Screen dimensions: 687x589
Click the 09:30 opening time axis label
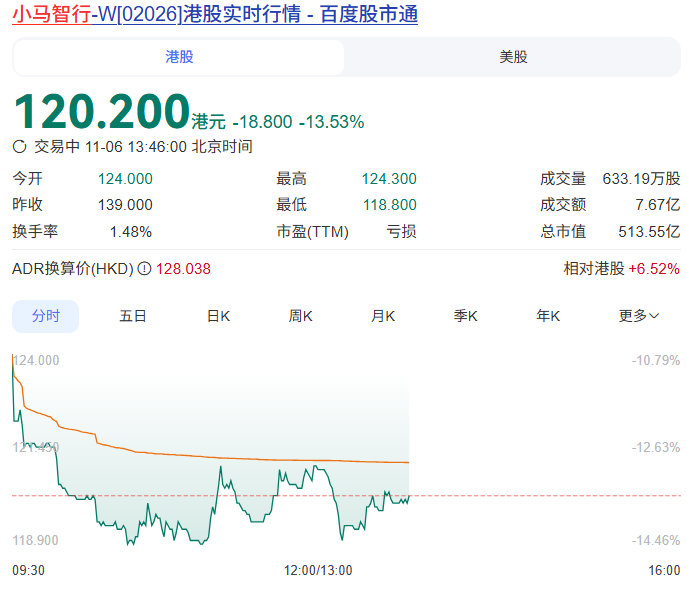28,570
